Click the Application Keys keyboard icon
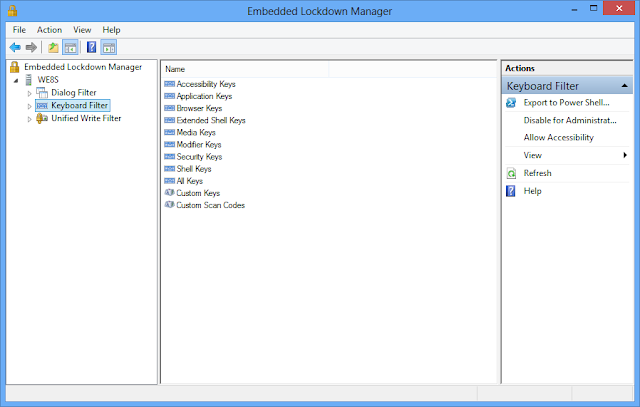This screenshot has height=407, width=640. [x=169, y=96]
